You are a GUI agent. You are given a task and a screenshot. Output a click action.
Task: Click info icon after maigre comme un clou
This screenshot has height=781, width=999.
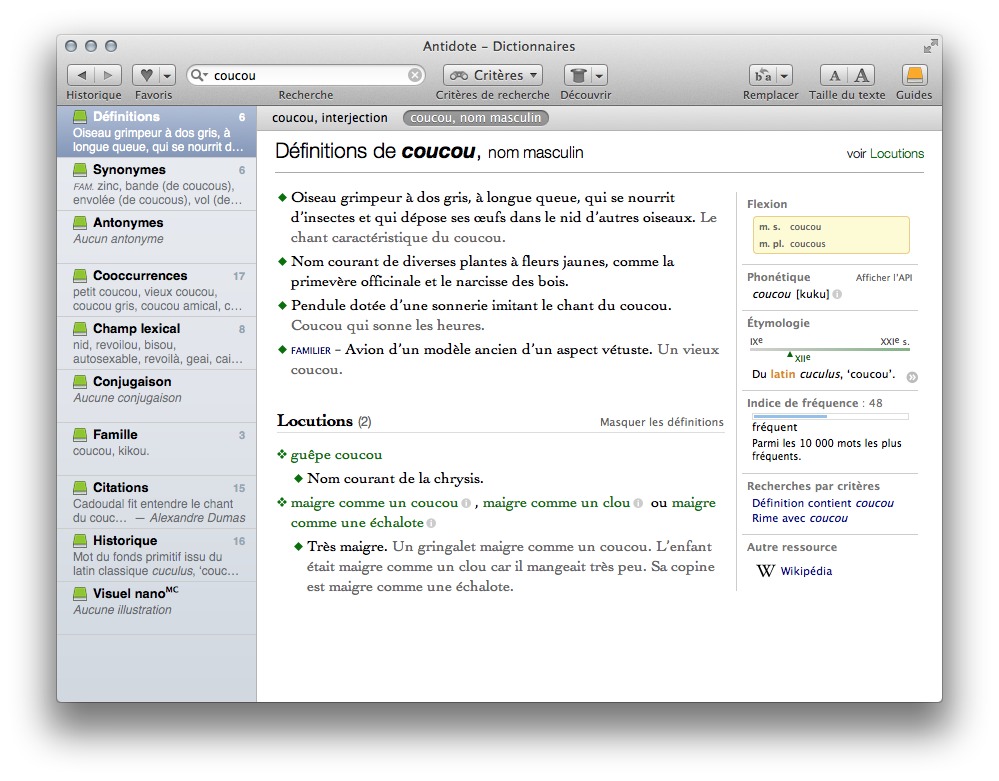(638, 503)
